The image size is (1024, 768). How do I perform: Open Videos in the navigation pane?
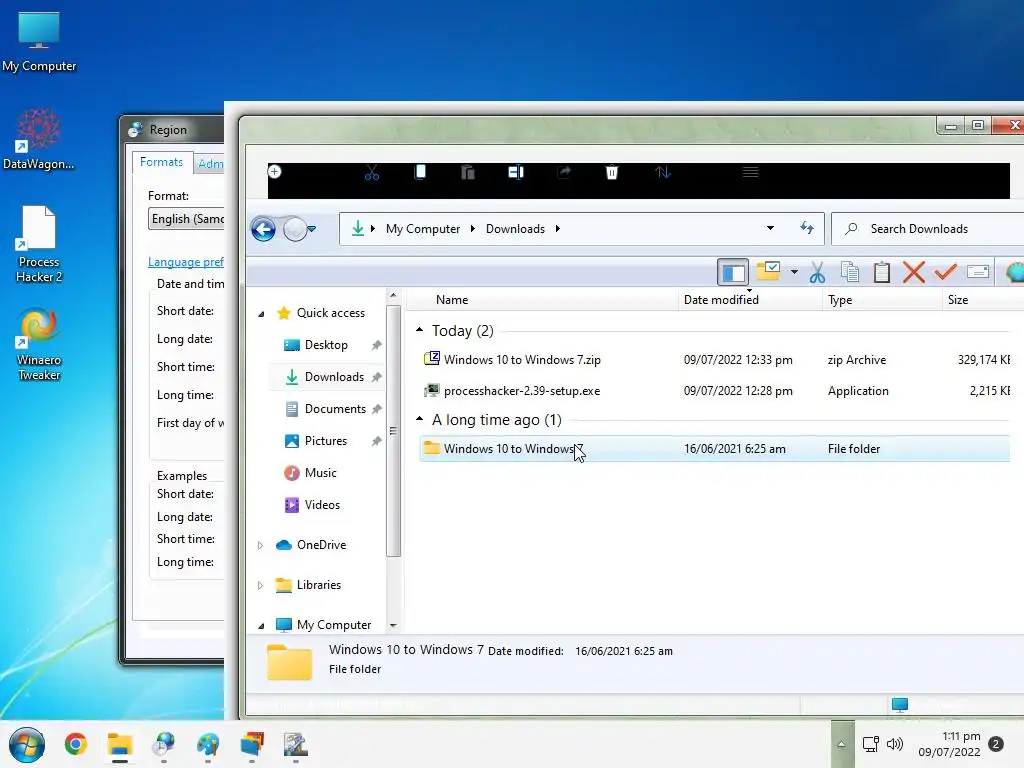(x=321, y=505)
